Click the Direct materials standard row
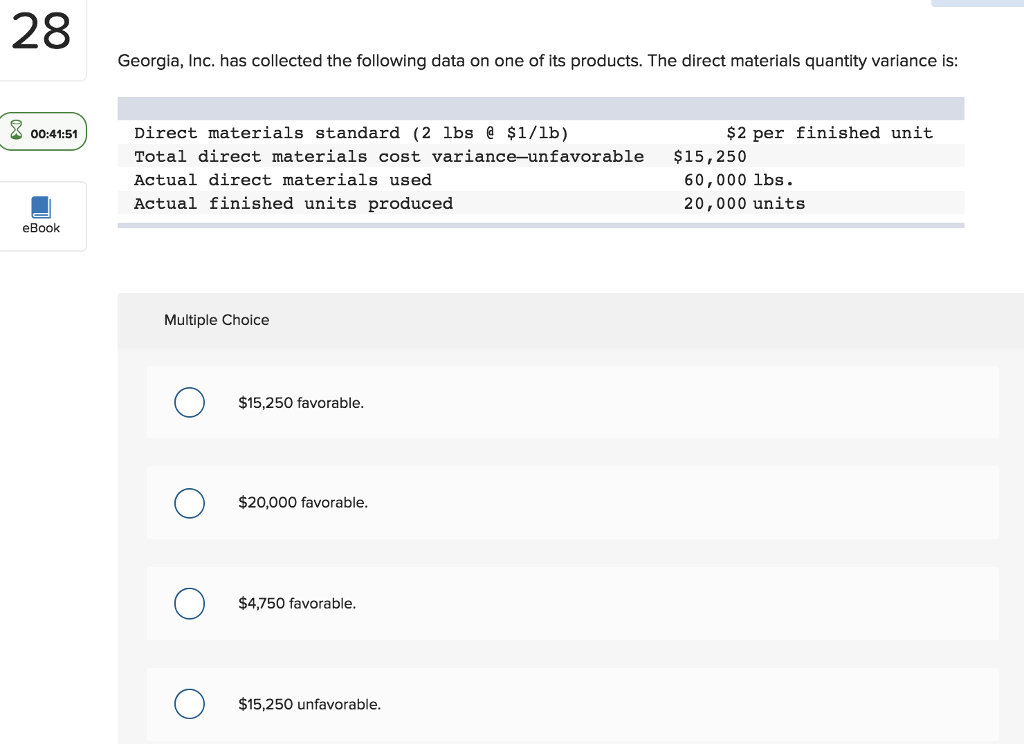 pos(351,133)
